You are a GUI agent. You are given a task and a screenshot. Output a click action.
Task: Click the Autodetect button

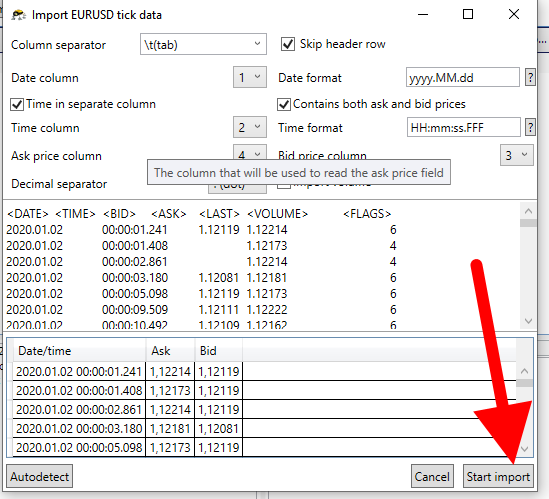click(40, 476)
